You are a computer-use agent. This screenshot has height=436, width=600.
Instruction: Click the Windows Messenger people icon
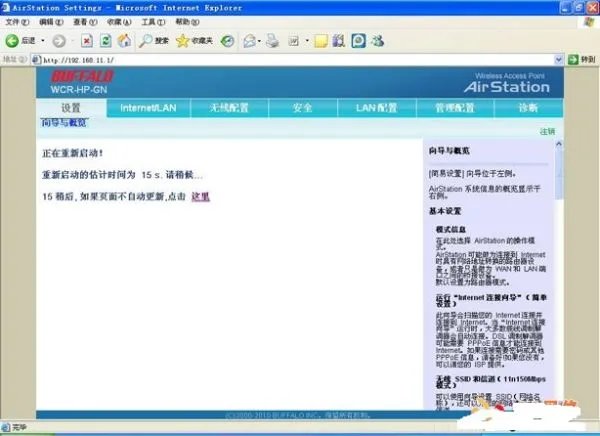click(378, 41)
